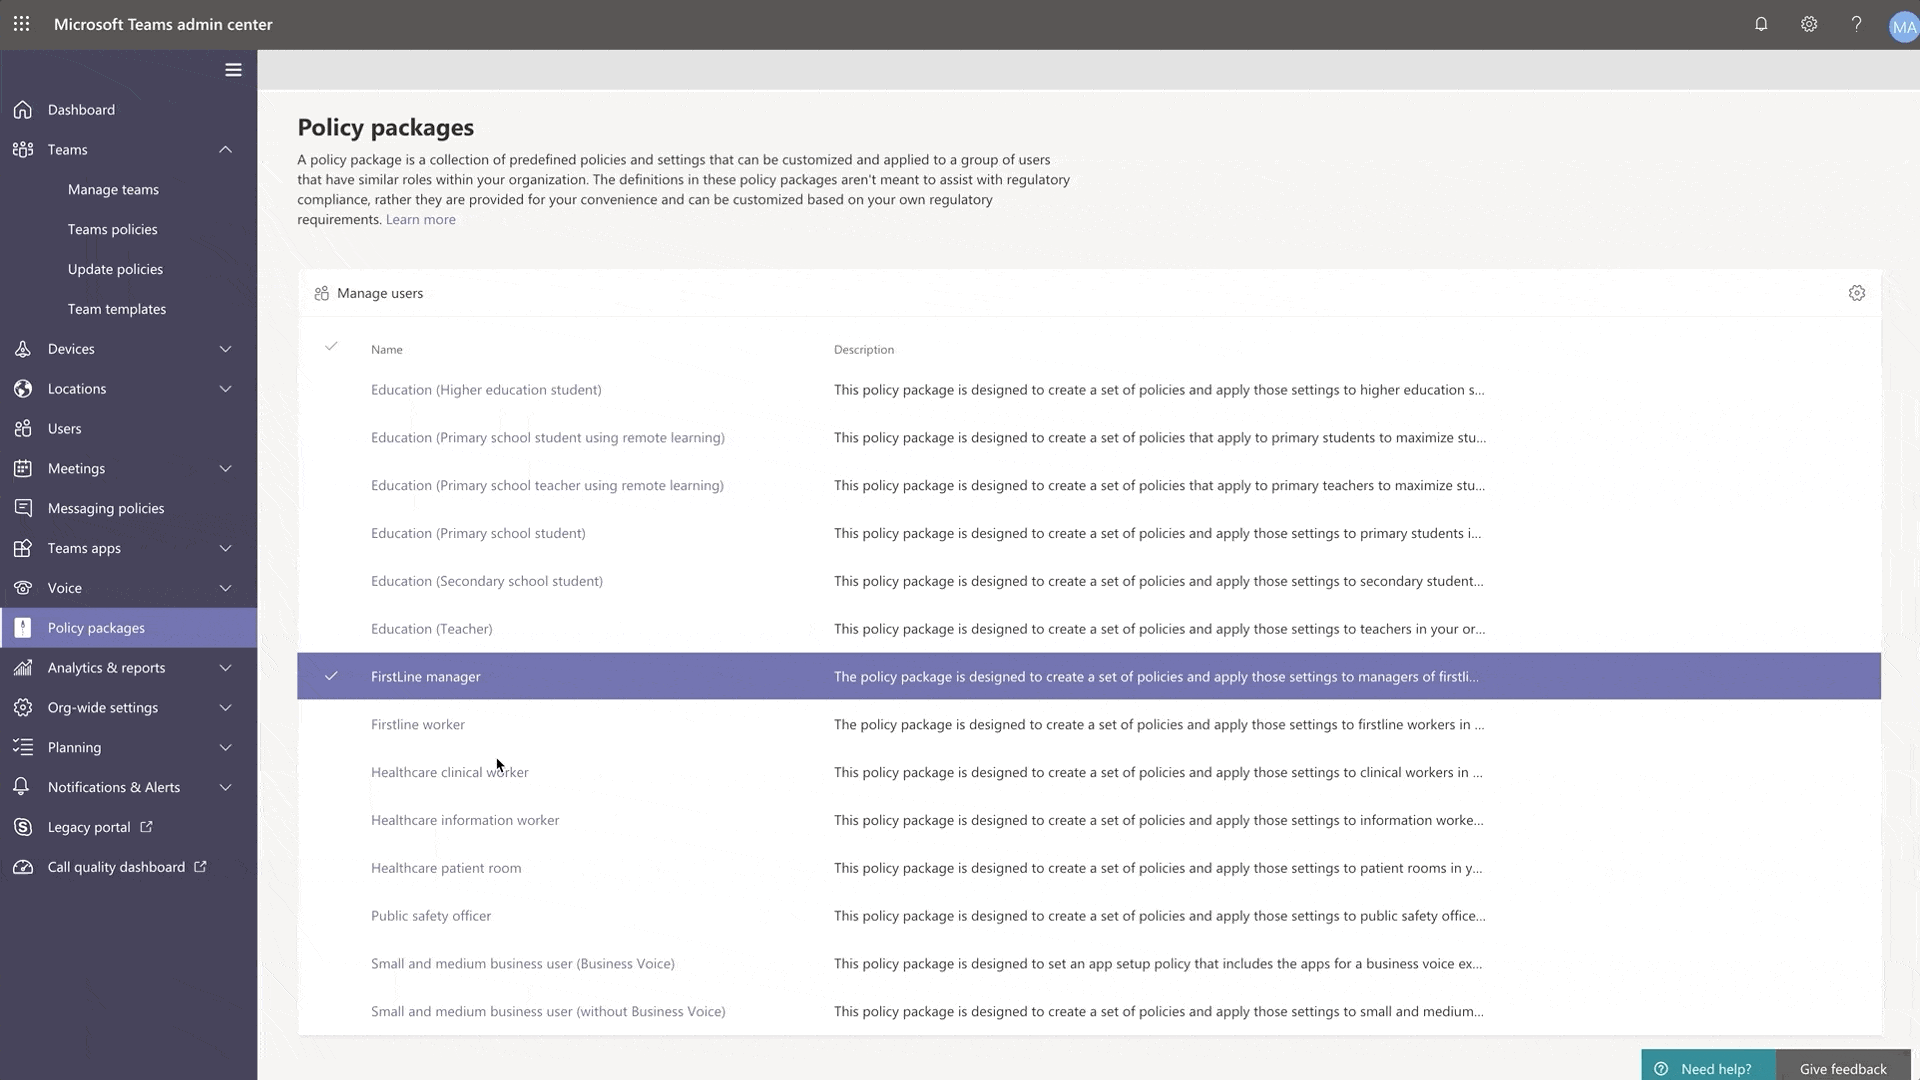The width and height of the screenshot is (1920, 1080).
Task: Collapse the Teams section chevron
Action: pyautogui.click(x=225, y=150)
